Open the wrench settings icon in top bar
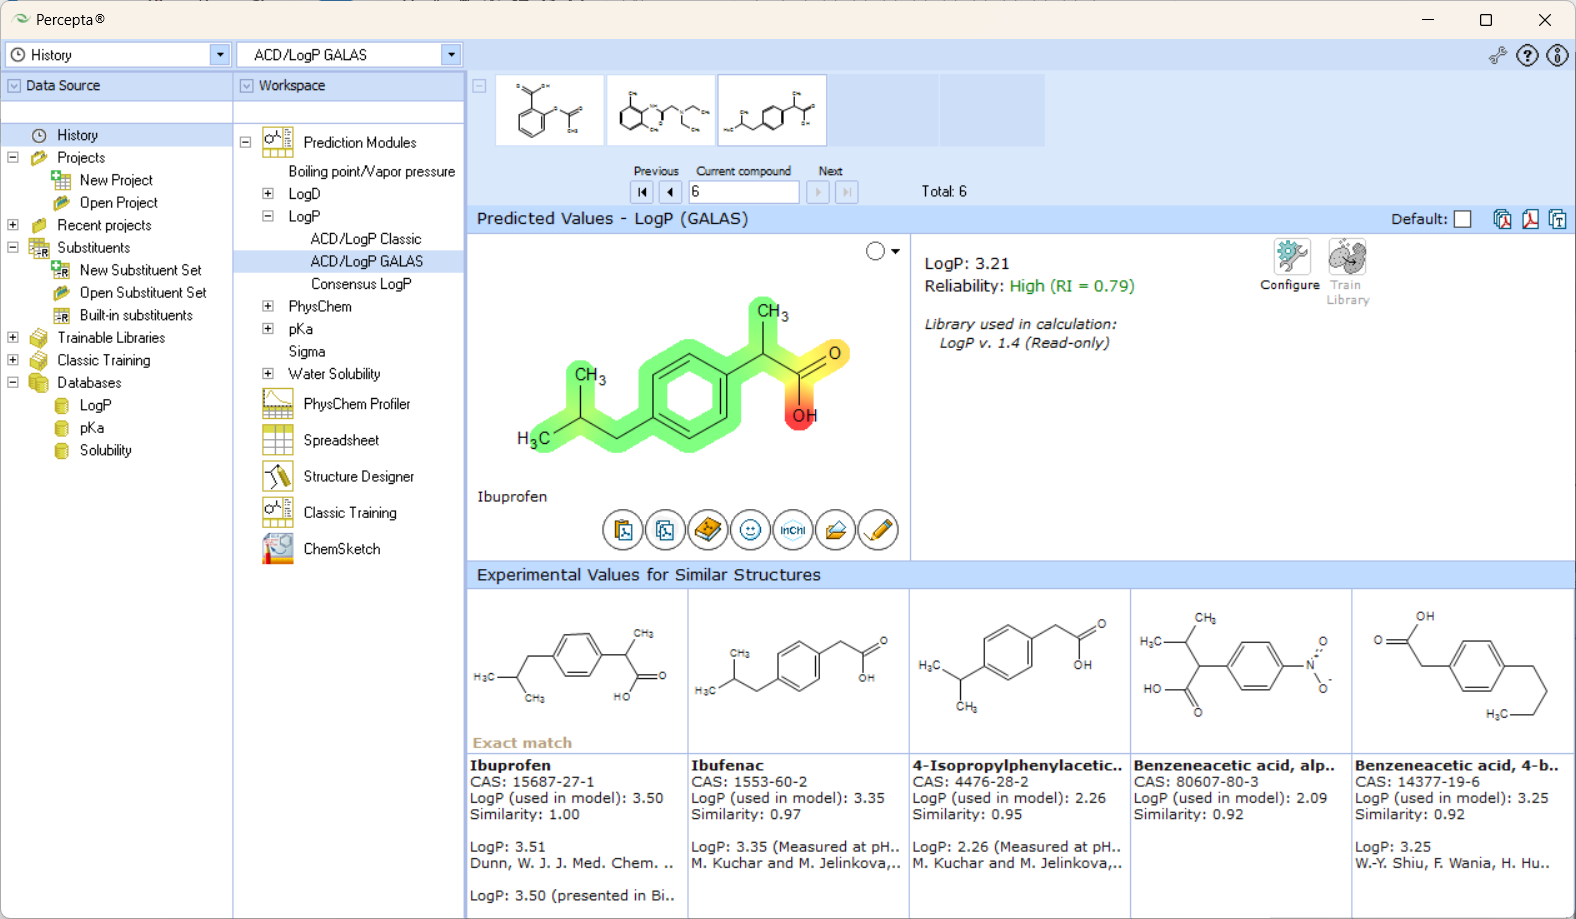This screenshot has height=919, width=1576. pos(1497,56)
